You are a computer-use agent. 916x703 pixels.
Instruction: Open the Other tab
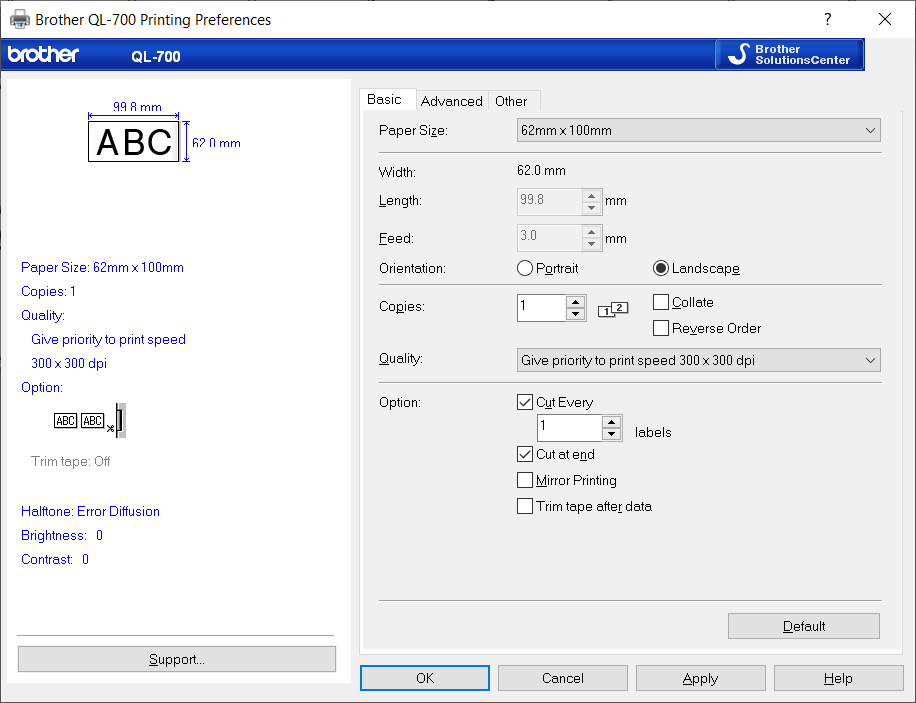[511, 101]
